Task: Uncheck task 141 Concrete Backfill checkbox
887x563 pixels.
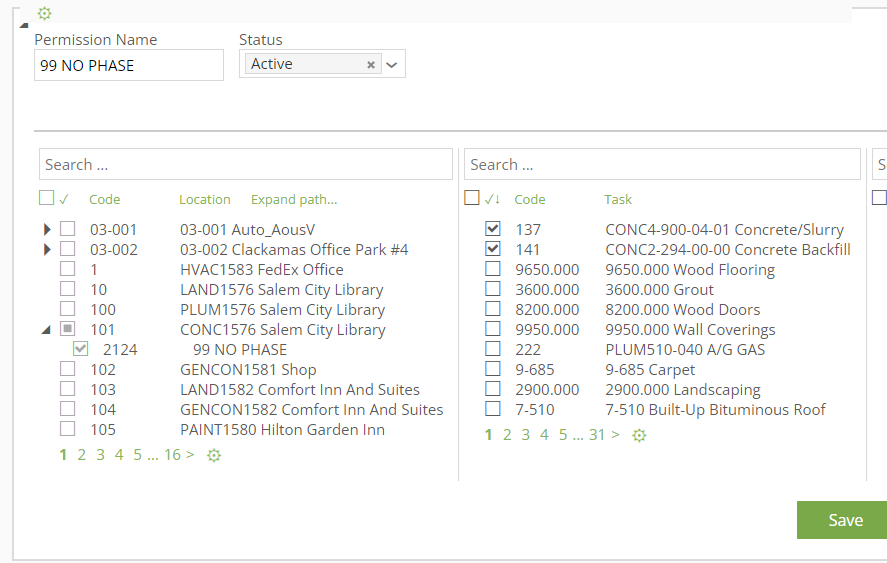Action: pyautogui.click(x=493, y=248)
